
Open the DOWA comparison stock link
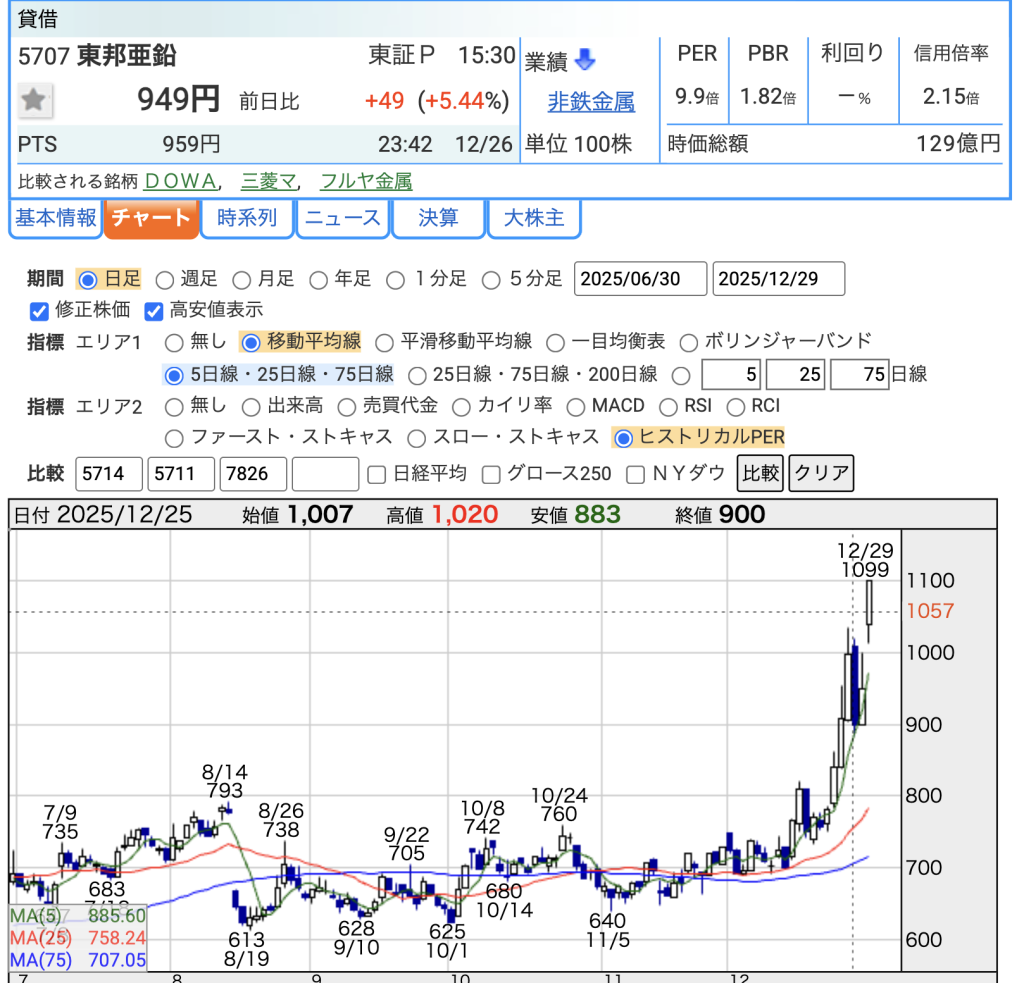(x=181, y=181)
